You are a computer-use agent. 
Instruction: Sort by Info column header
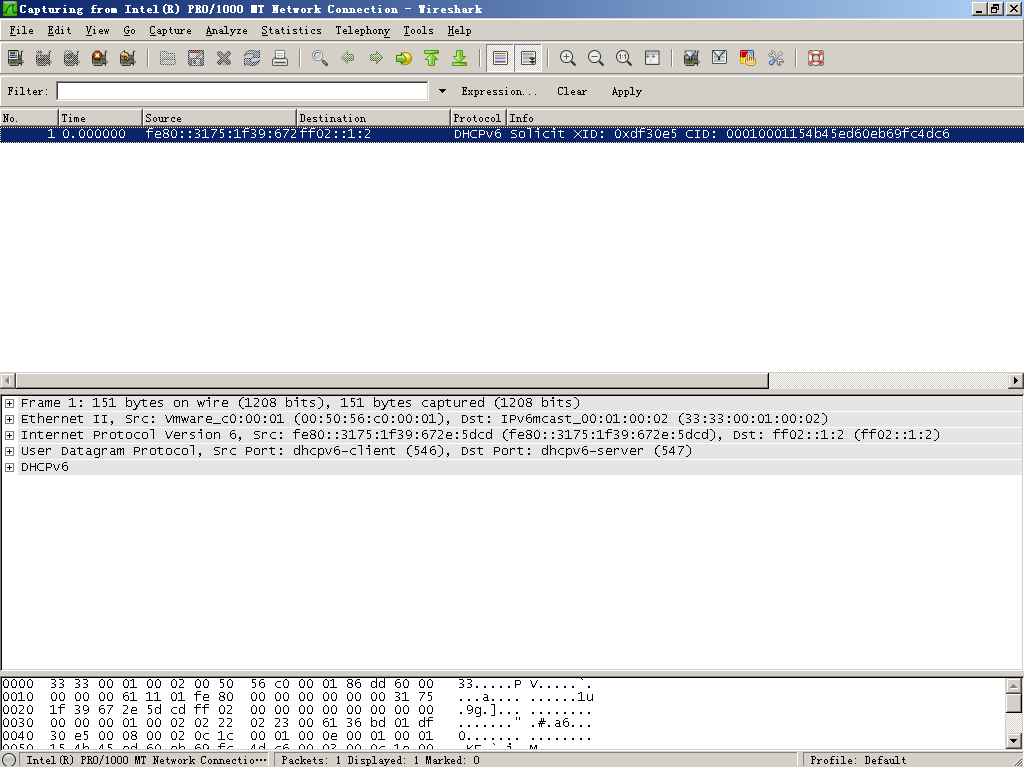[x=765, y=118]
